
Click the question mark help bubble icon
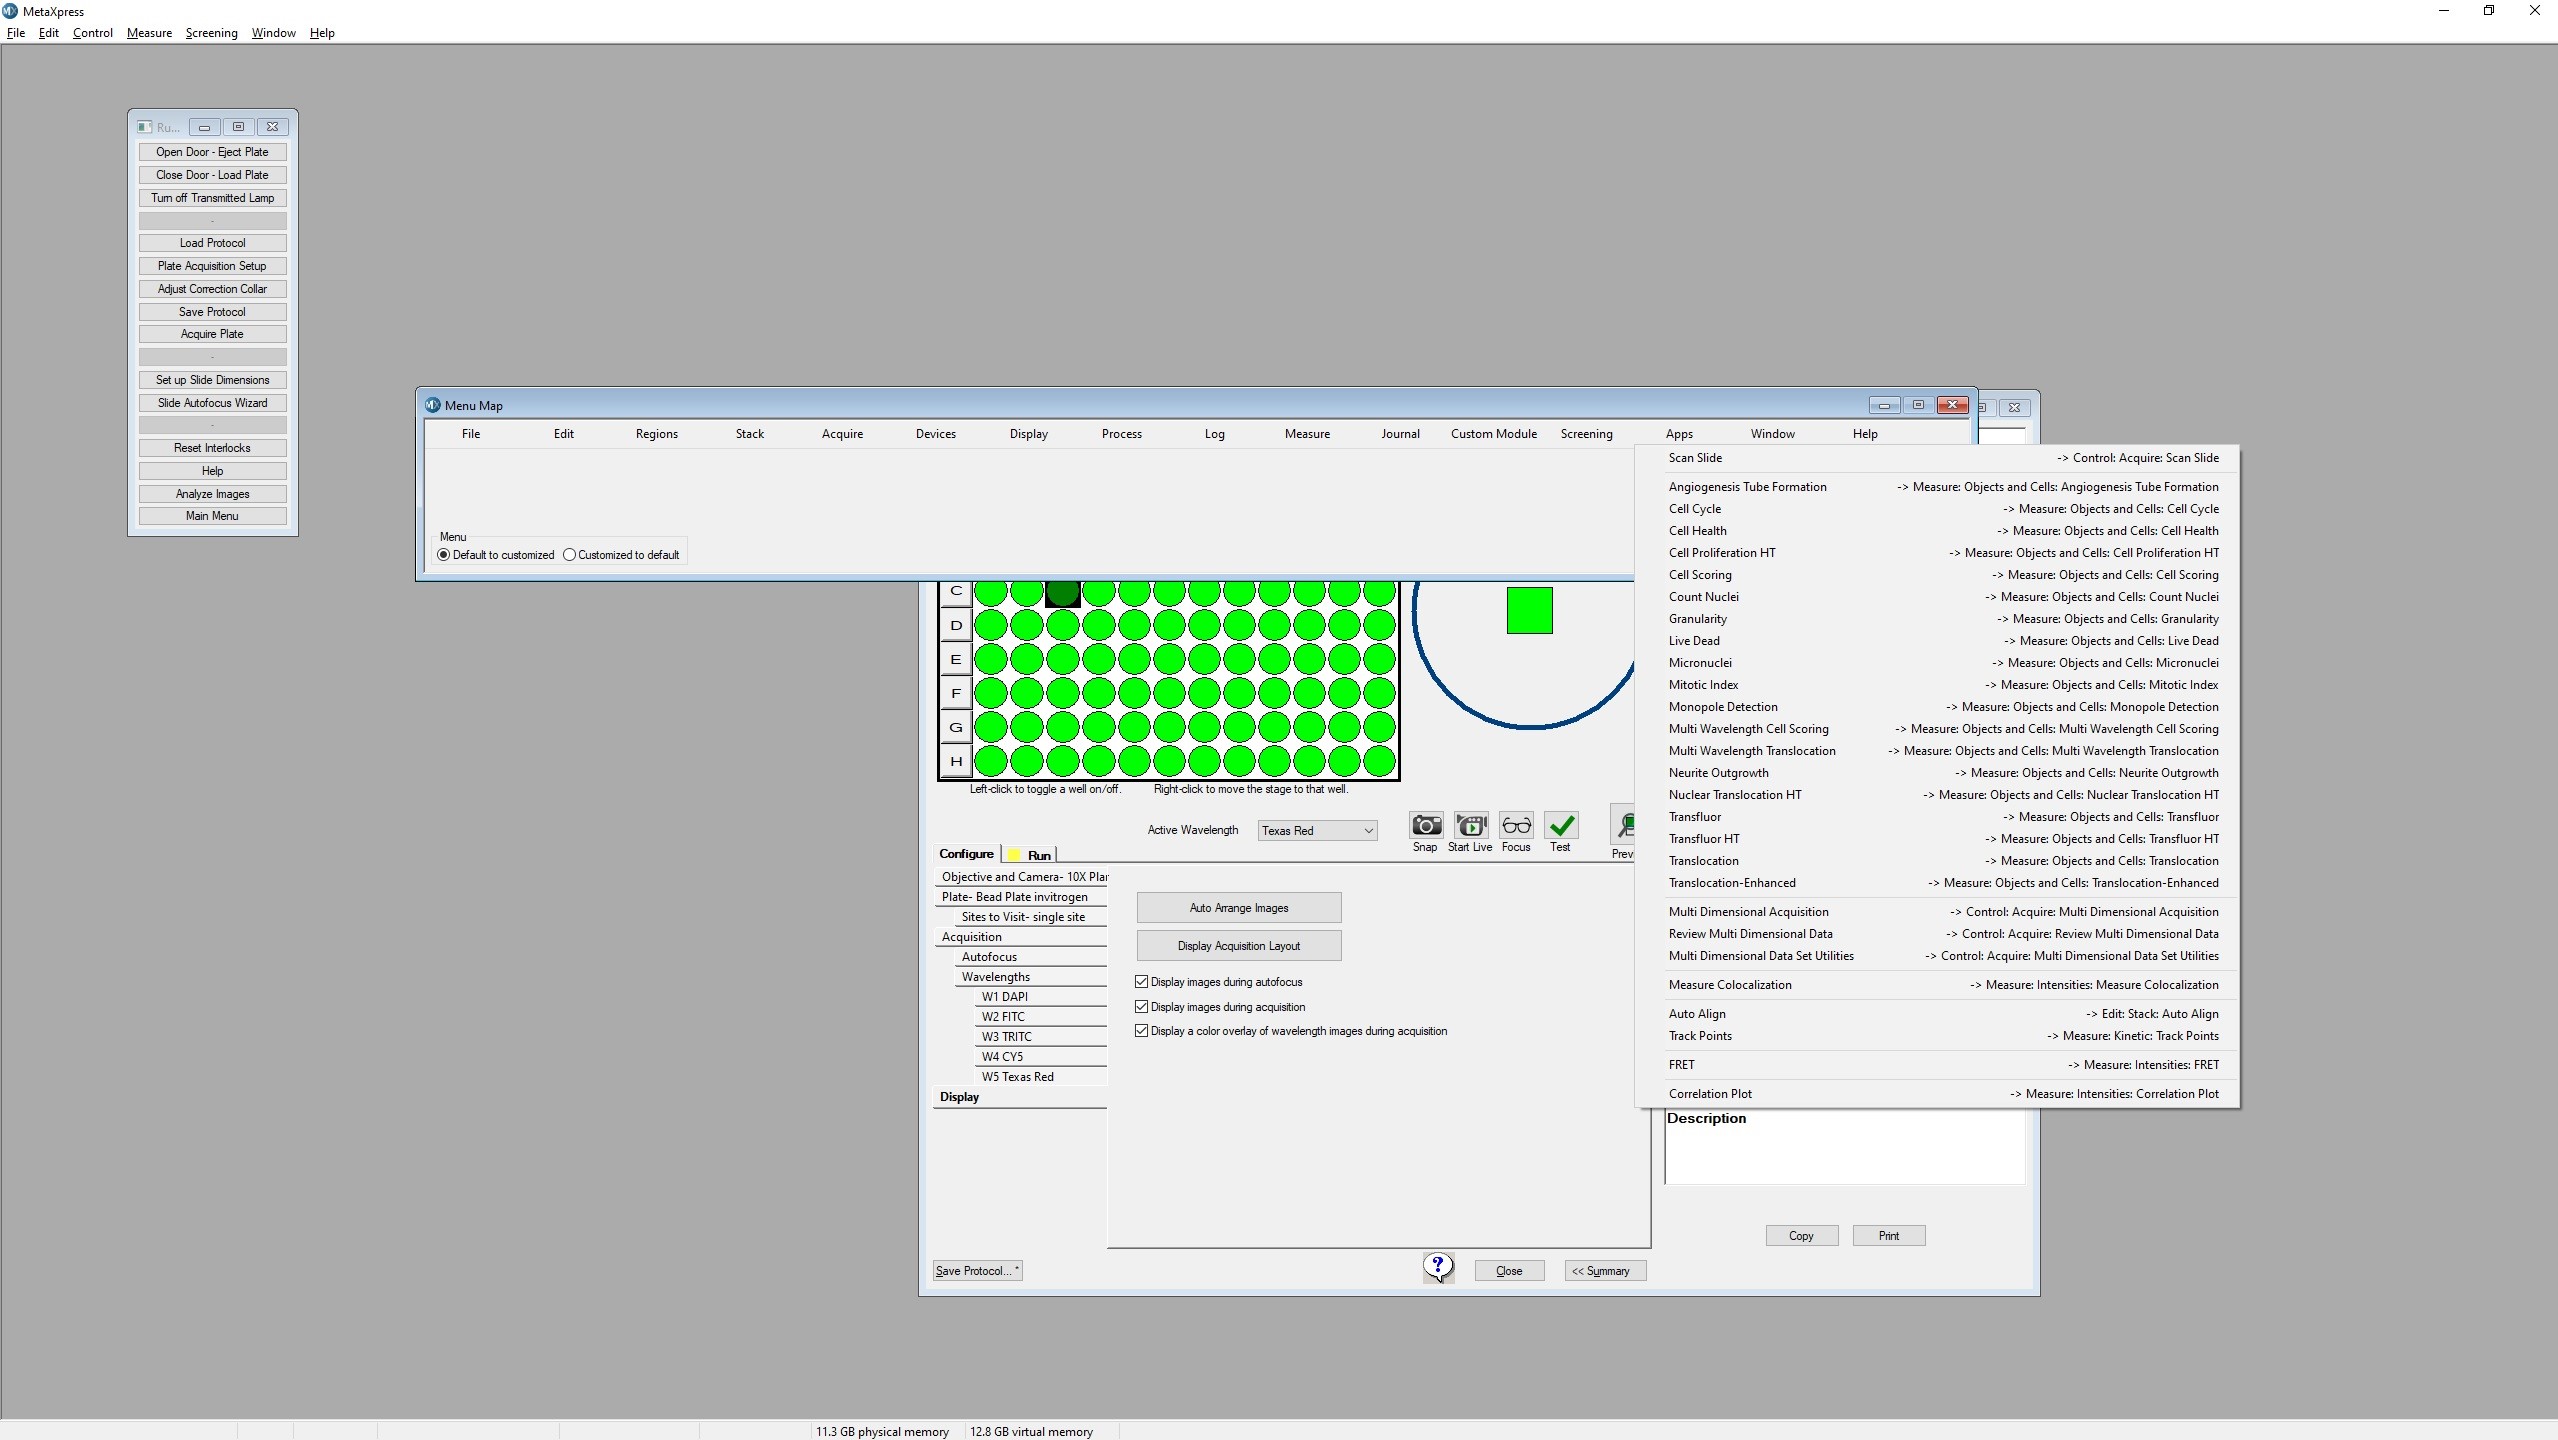(x=1438, y=1267)
